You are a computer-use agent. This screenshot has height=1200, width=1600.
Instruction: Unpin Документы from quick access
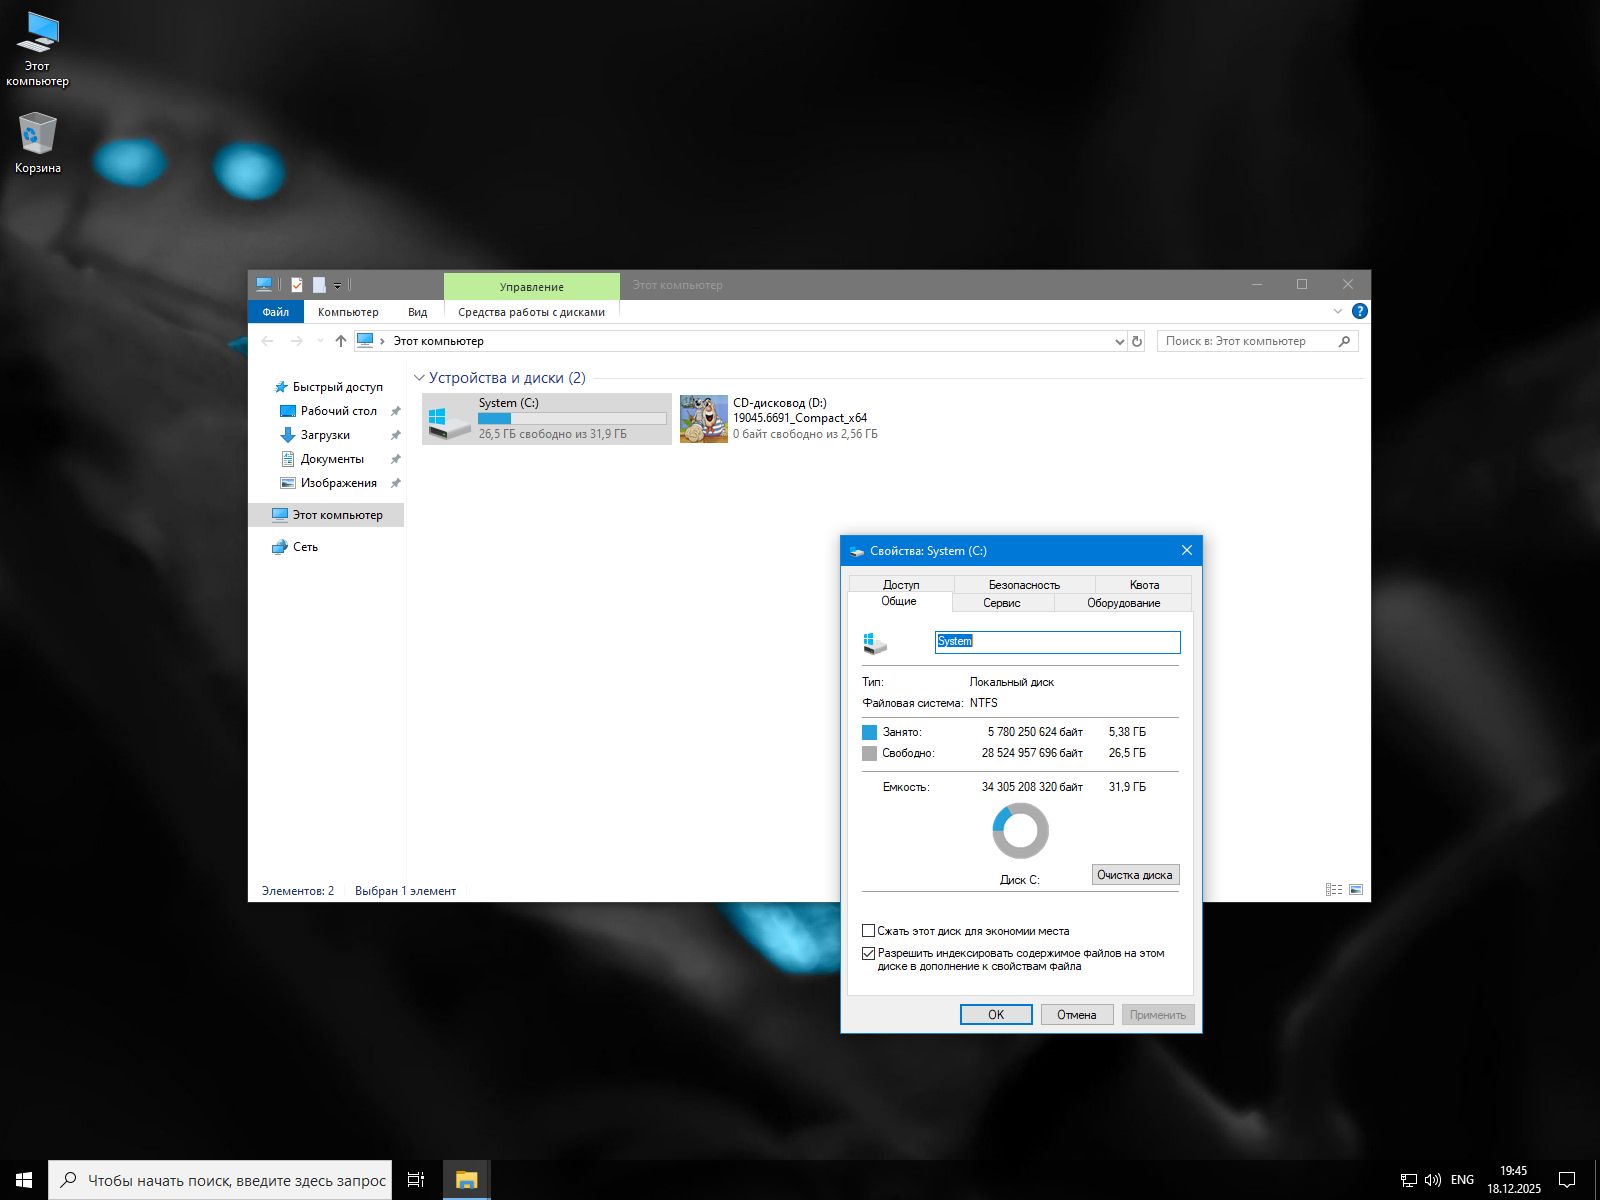395,459
